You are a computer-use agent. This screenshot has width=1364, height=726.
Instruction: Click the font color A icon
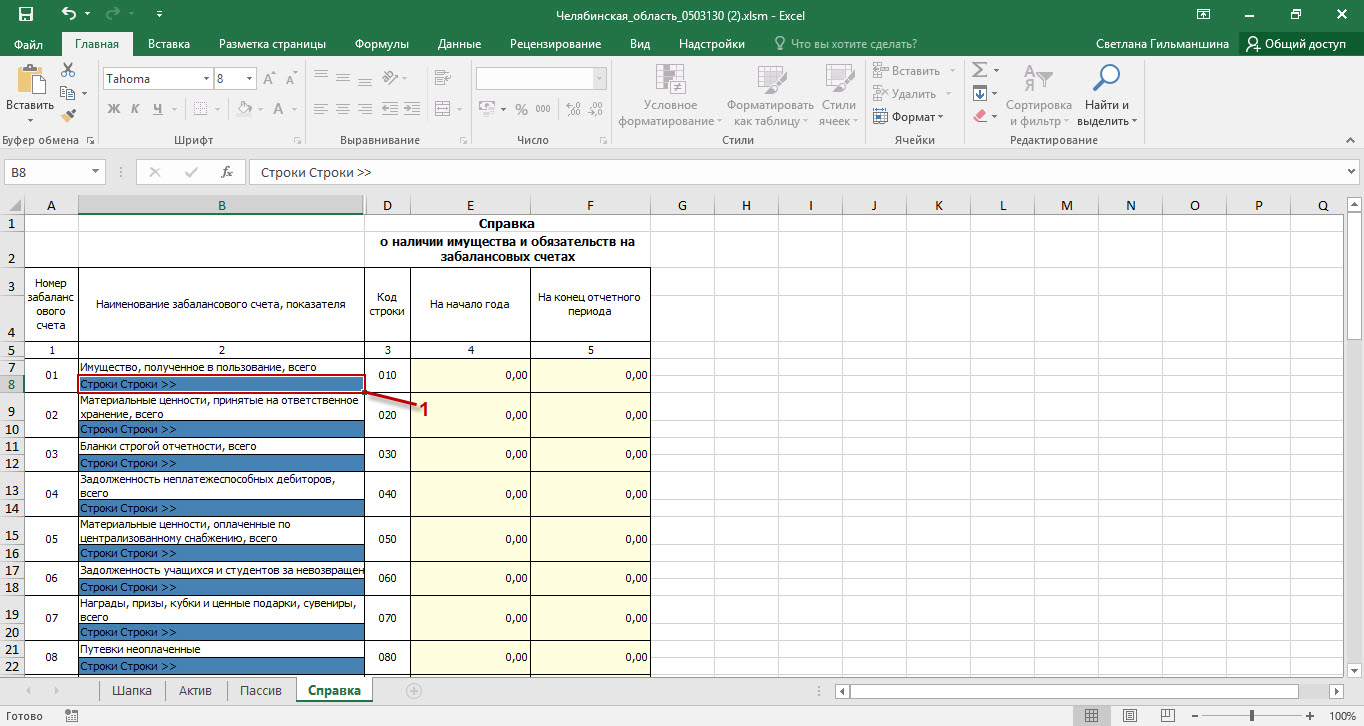pyautogui.click(x=277, y=109)
